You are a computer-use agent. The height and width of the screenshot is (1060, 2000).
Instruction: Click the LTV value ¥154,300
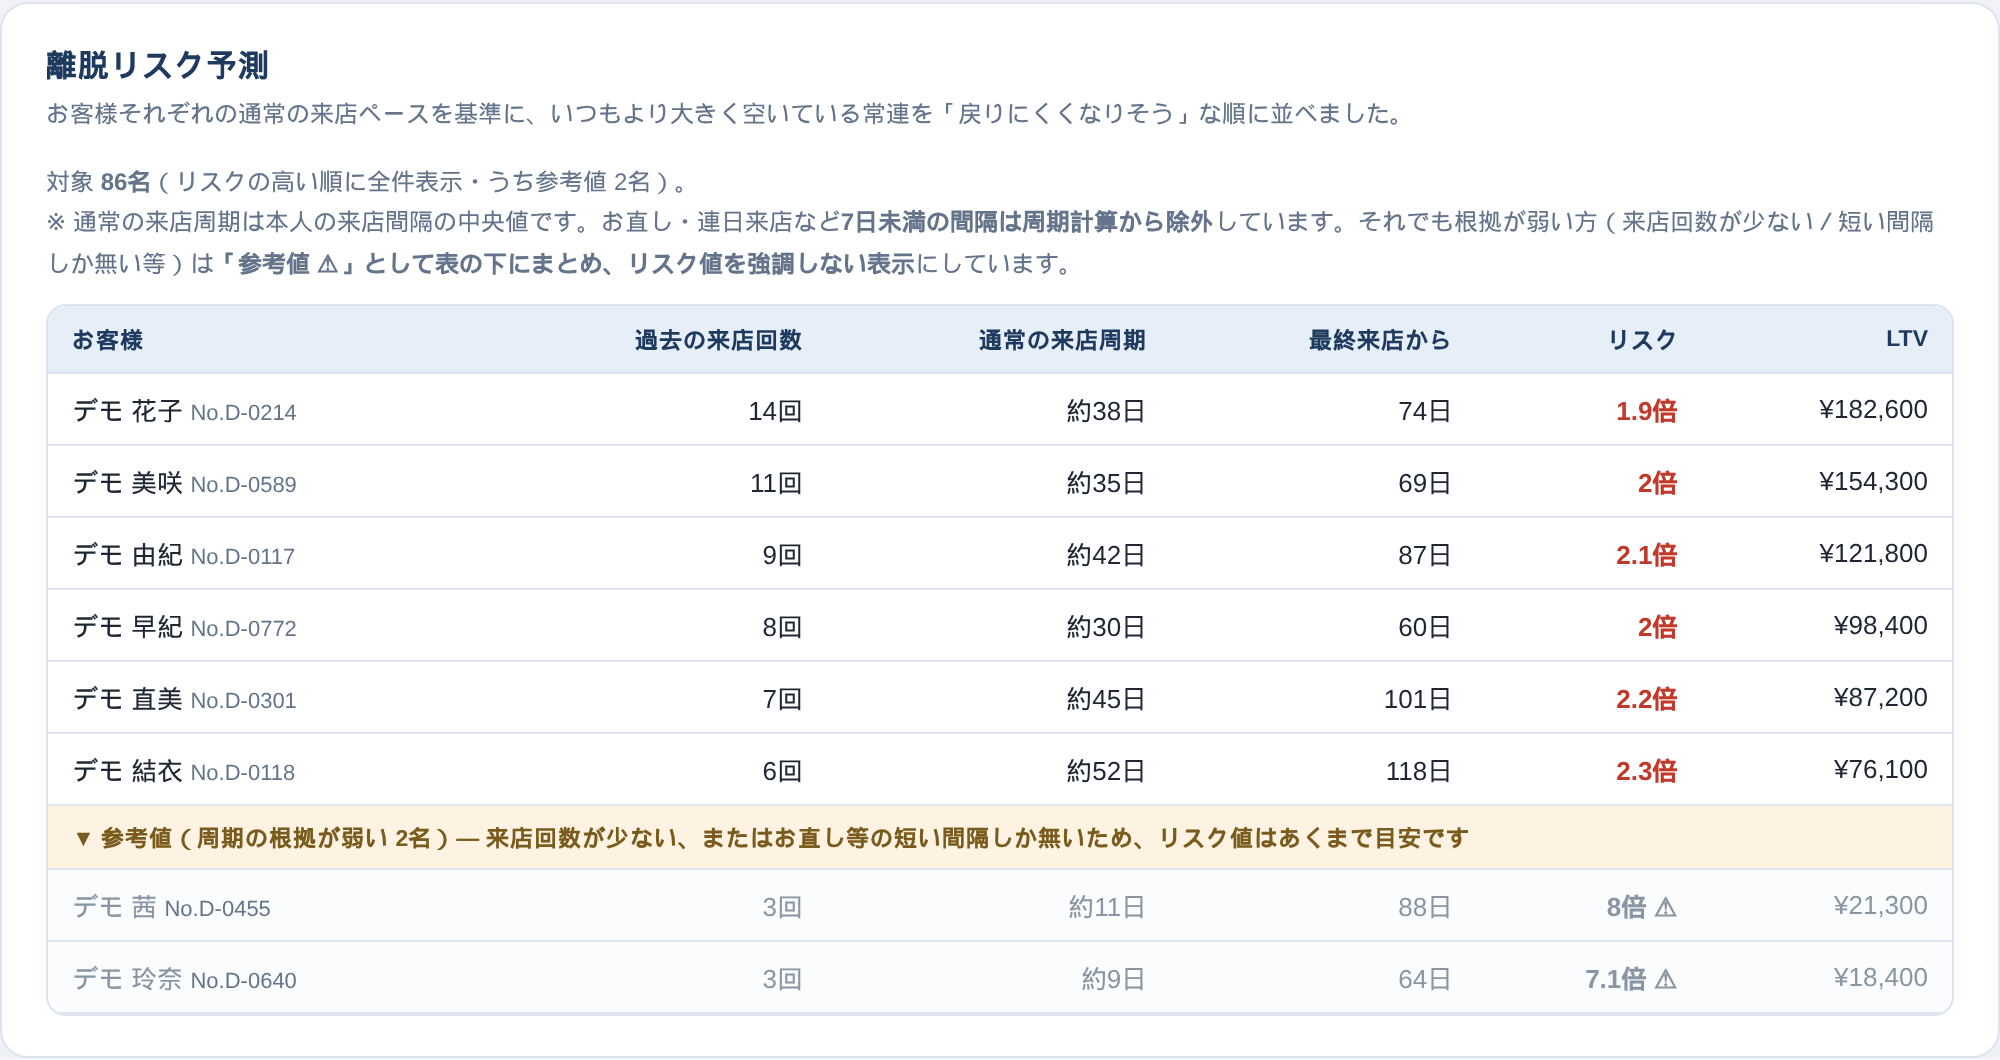click(1873, 482)
